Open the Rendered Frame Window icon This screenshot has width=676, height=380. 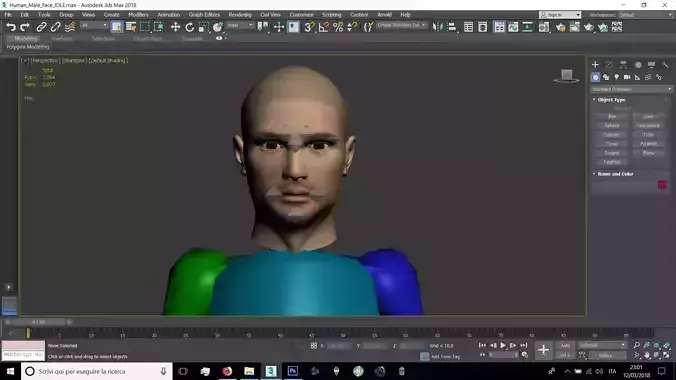point(575,27)
